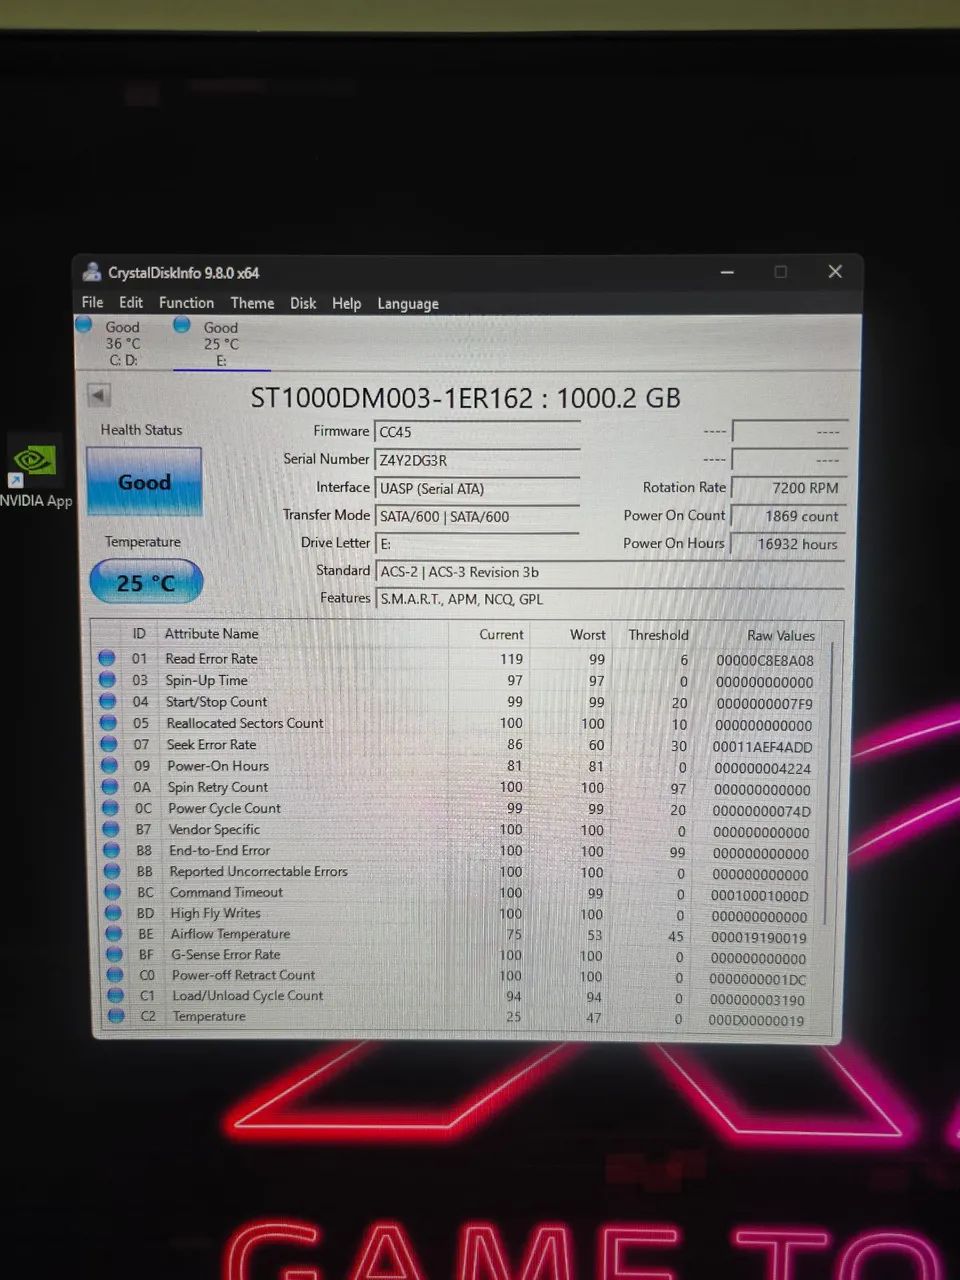Click the Power On Count value 1869
This screenshot has height=1280, width=960.
pos(790,516)
